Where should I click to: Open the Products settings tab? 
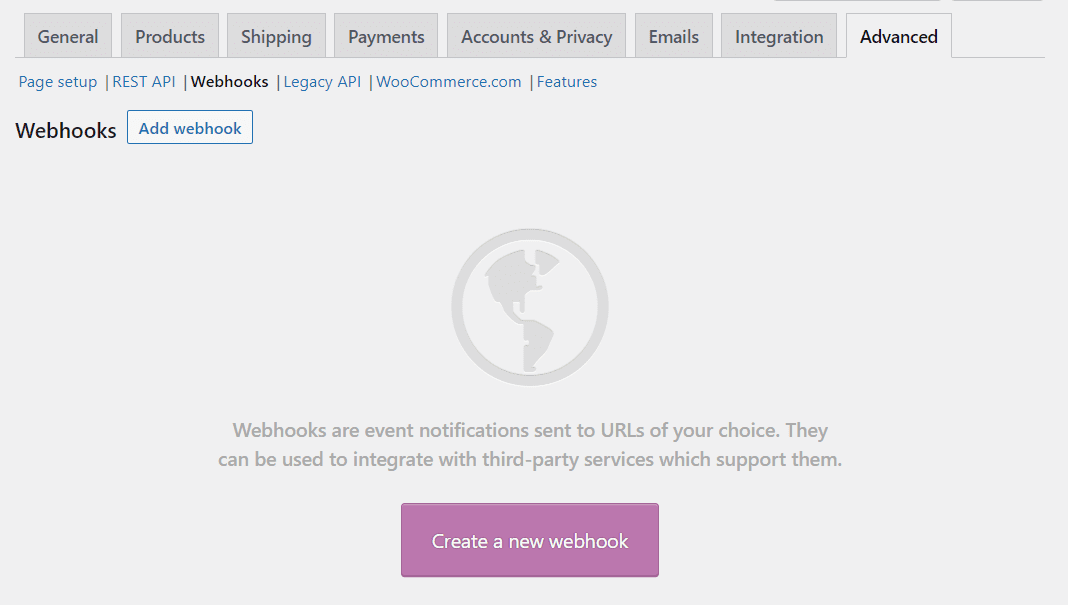(x=169, y=35)
